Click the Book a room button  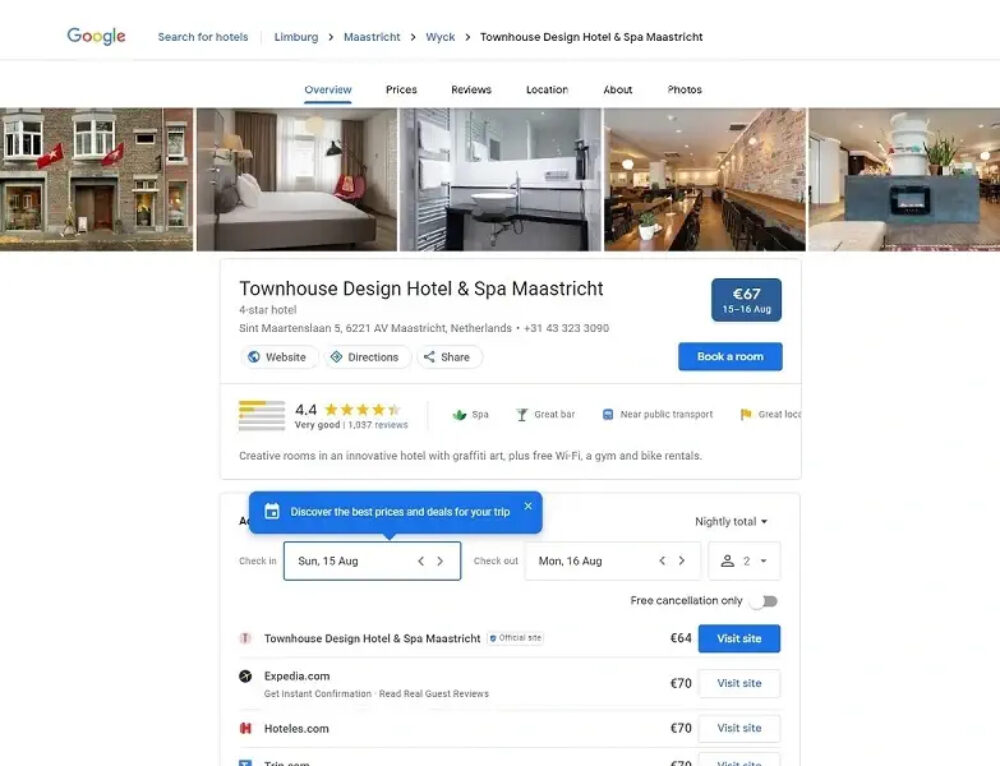[x=730, y=357]
